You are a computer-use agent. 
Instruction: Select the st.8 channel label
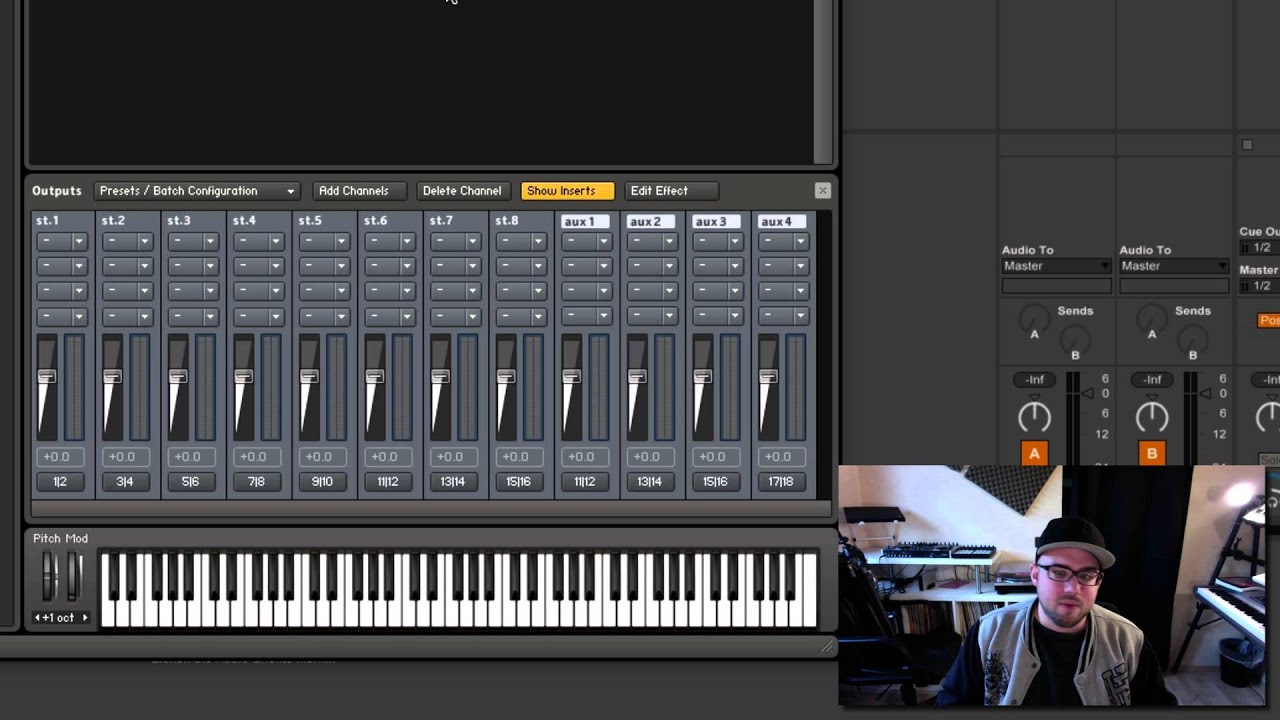coord(507,220)
